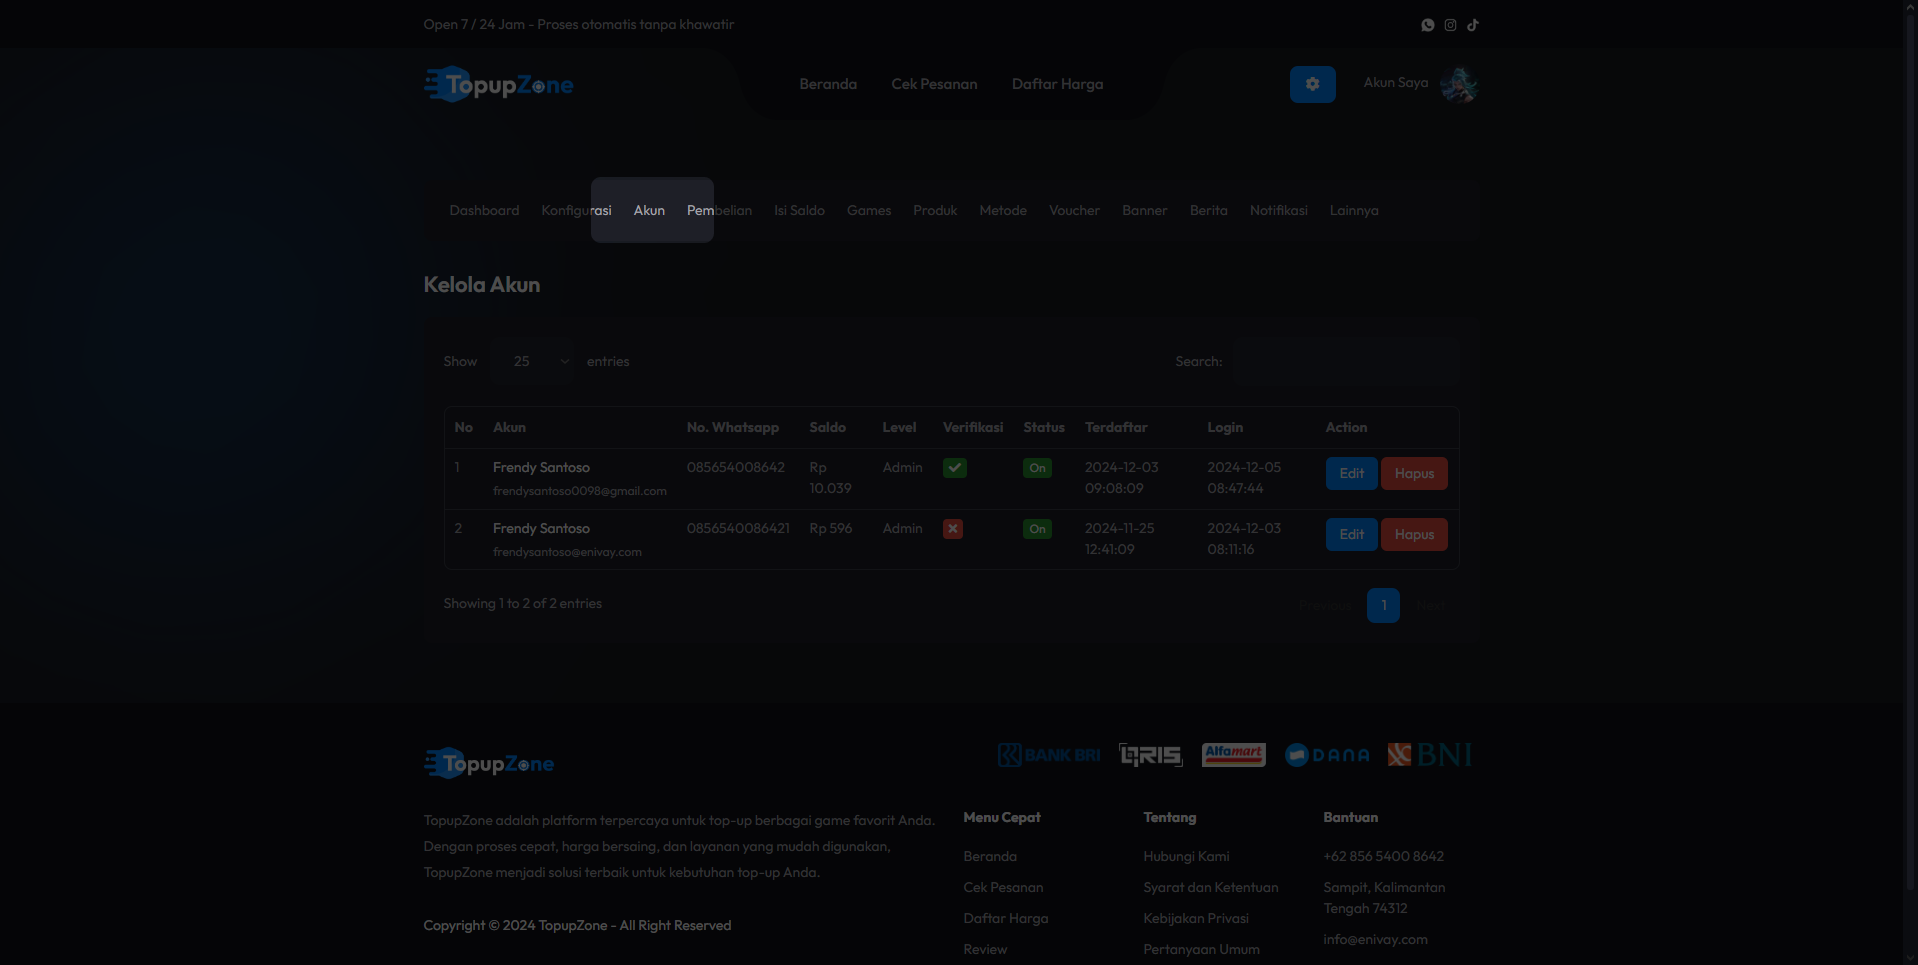Click the Bank BRI payment logo
This screenshot has width=1918, height=965.
[x=1049, y=755]
